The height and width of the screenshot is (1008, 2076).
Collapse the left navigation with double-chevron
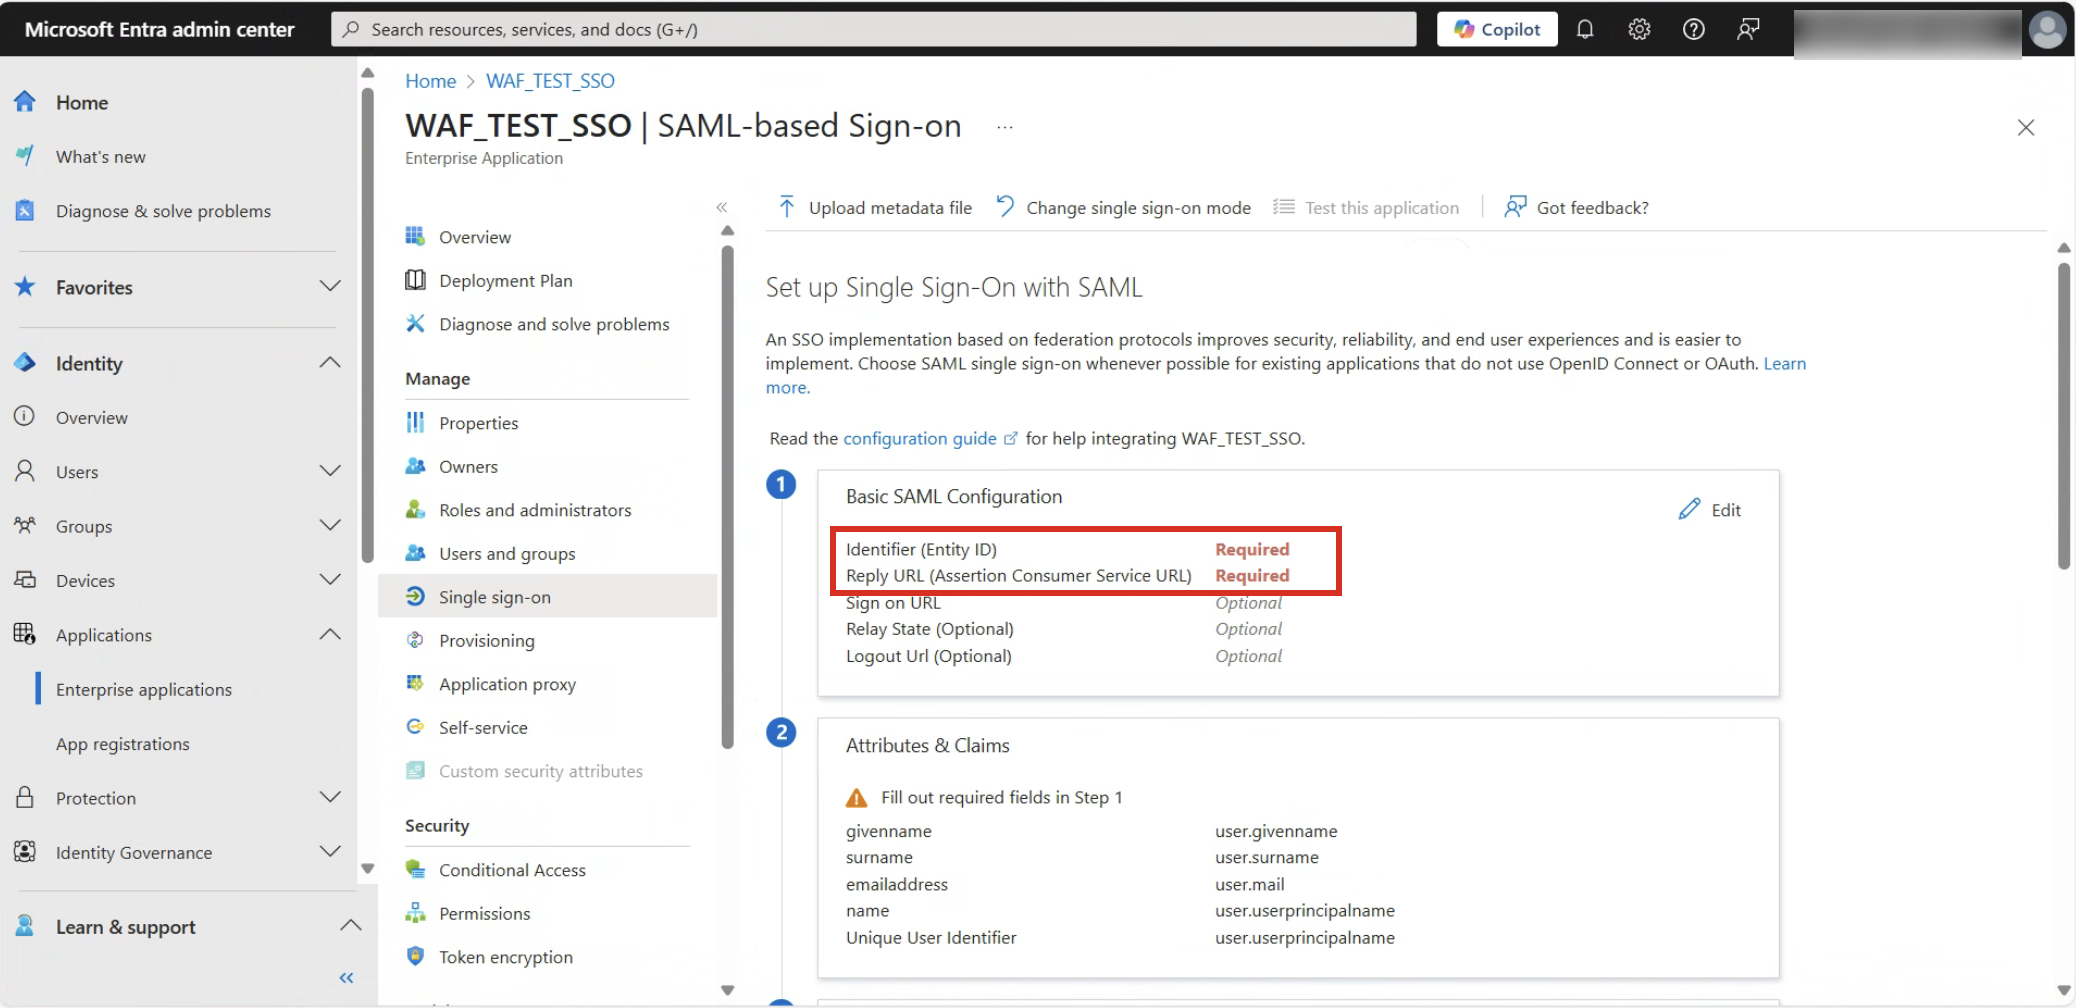(346, 978)
